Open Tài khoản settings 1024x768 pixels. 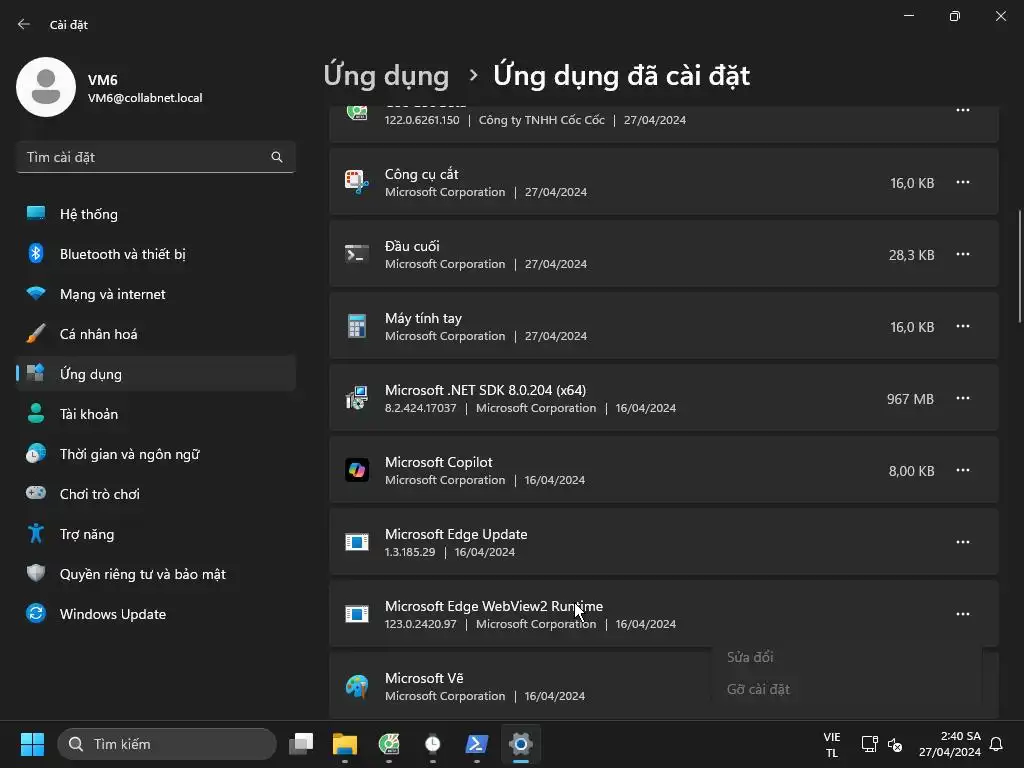point(155,413)
